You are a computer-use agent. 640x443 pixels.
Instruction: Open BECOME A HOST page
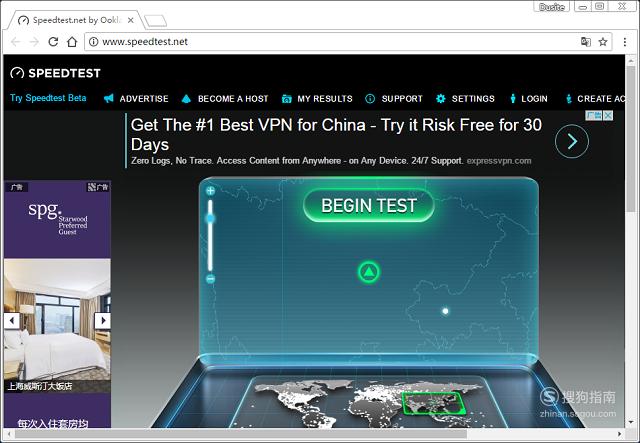tap(233, 99)
